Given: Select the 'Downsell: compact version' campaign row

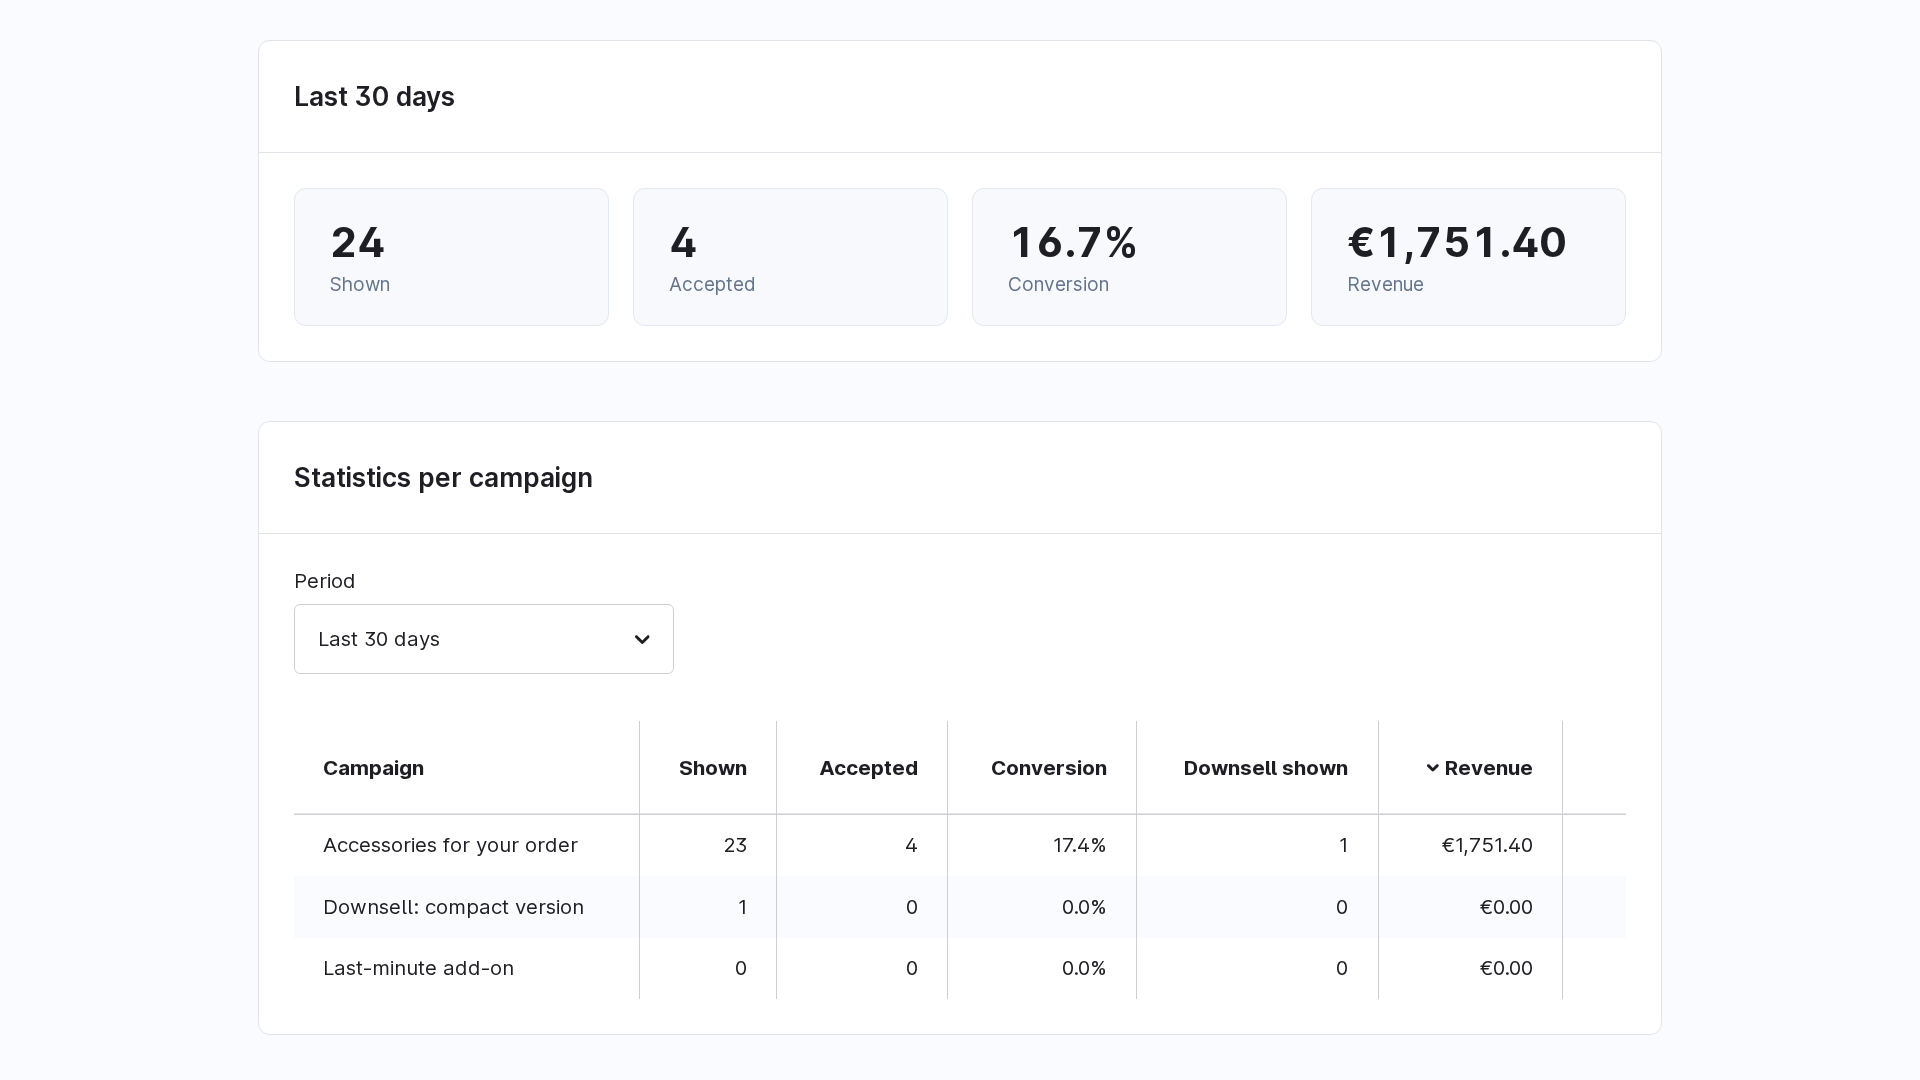Looking at the screenshot, I should point(960,907).
